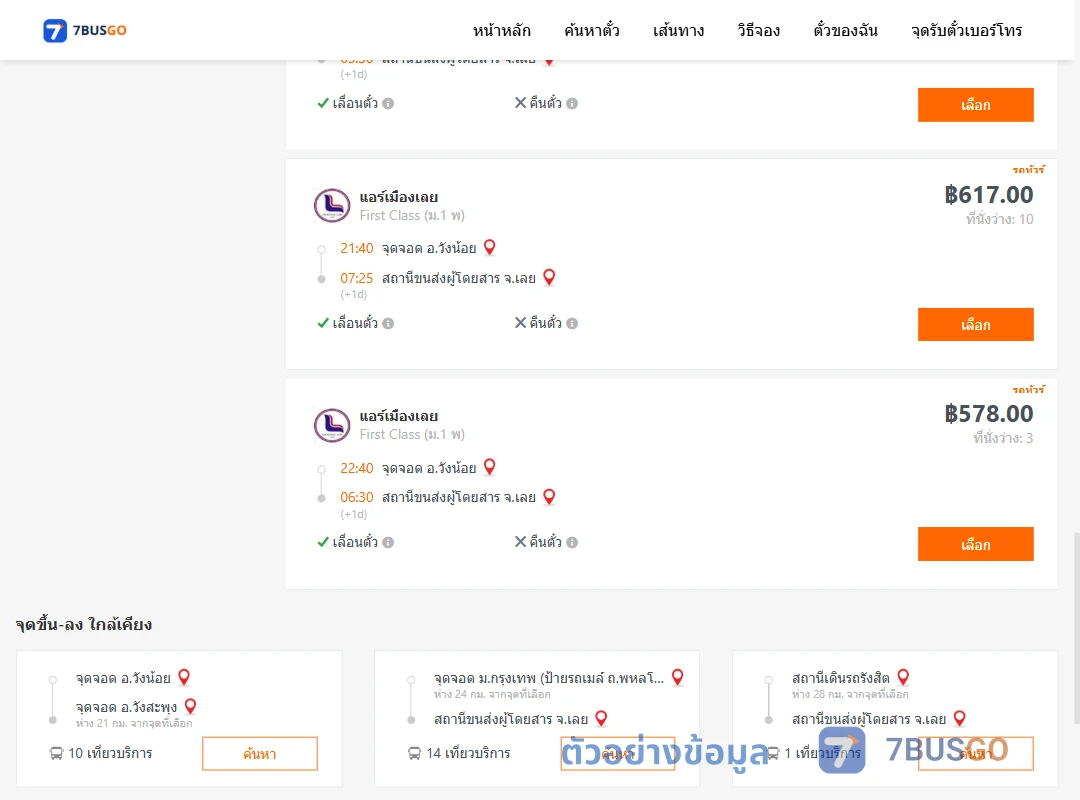The width and height of the screenshot is (1080, 800).
Task: Click the X mark beside คืนตั๋ว in ฿578.00 trip
Action: [x=521, y=542]
